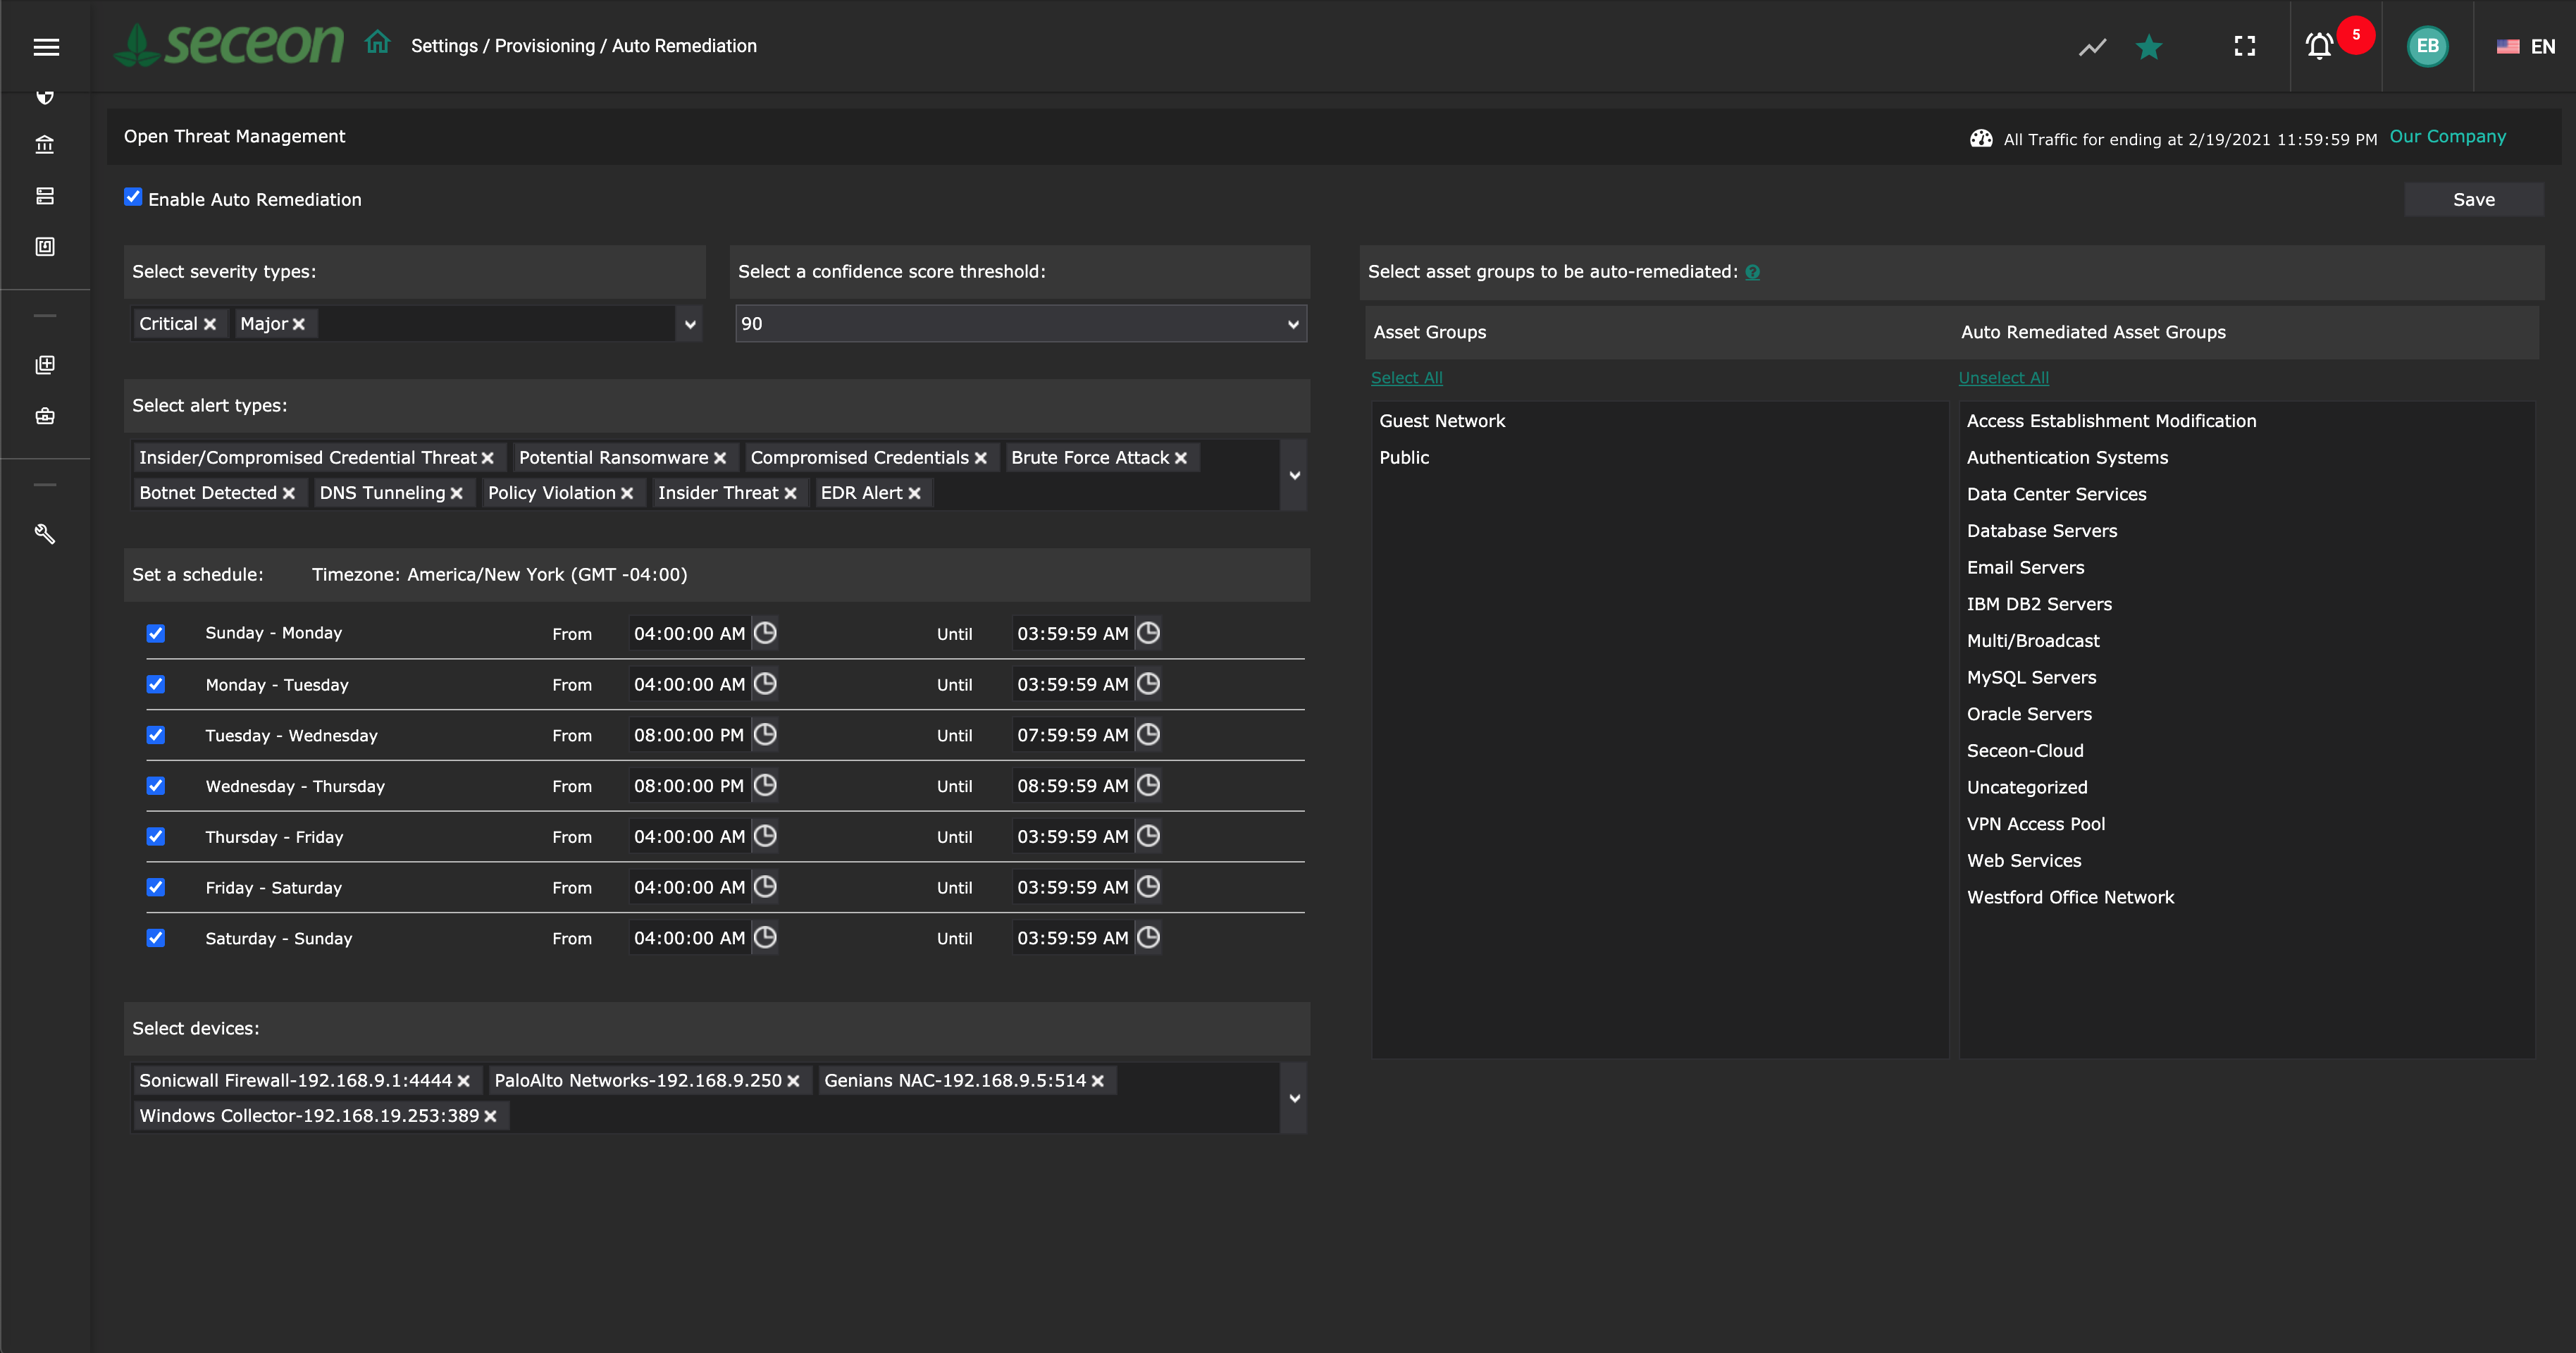Expand the select devices dropdown arrow
The image size is (2576, 1353).
coord(1294,1098)
